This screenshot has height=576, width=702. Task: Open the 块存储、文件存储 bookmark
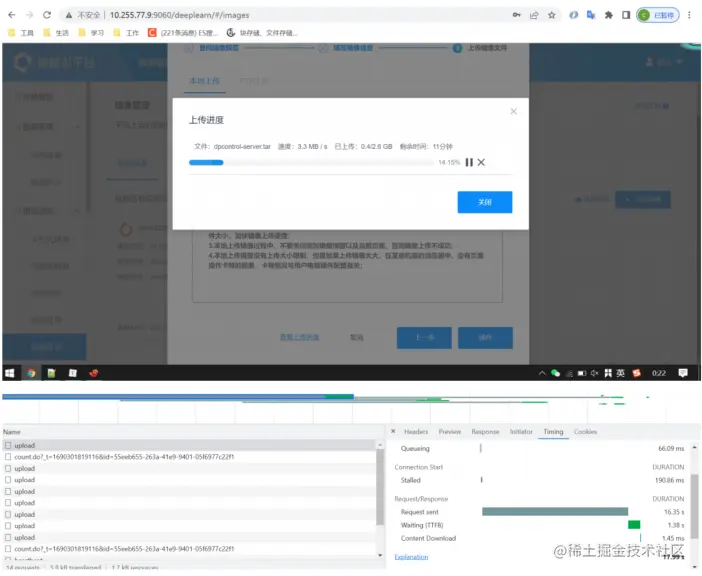click(x=262, y=33)
